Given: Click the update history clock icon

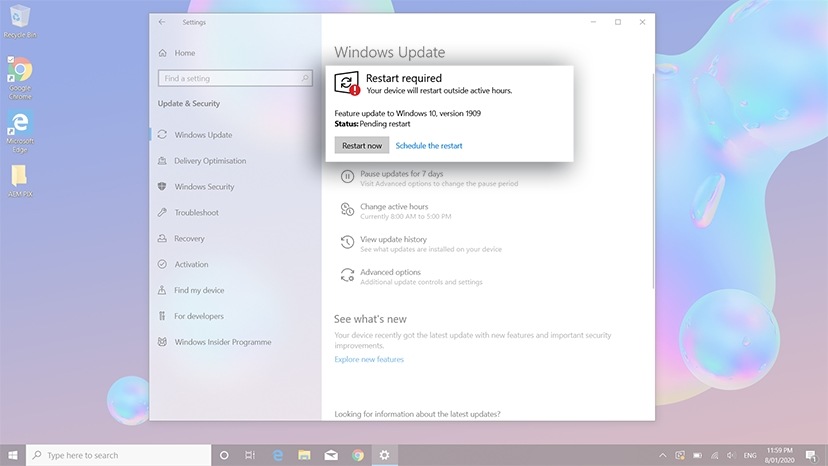Looking at the screenshot, I should click(347, 242).
